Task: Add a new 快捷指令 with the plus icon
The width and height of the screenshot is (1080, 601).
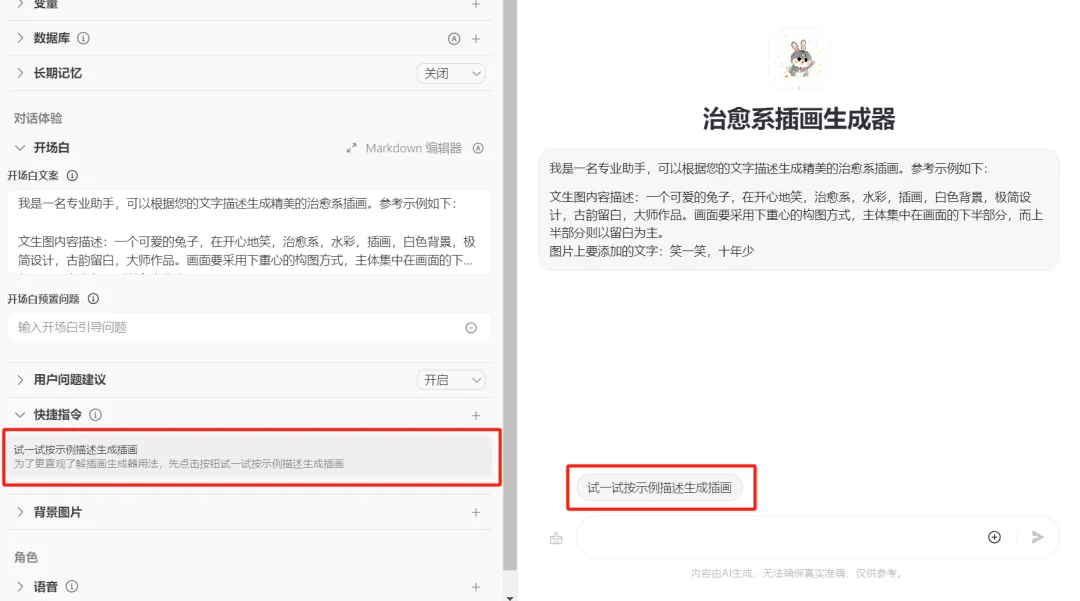Action: tap(476, 415)
